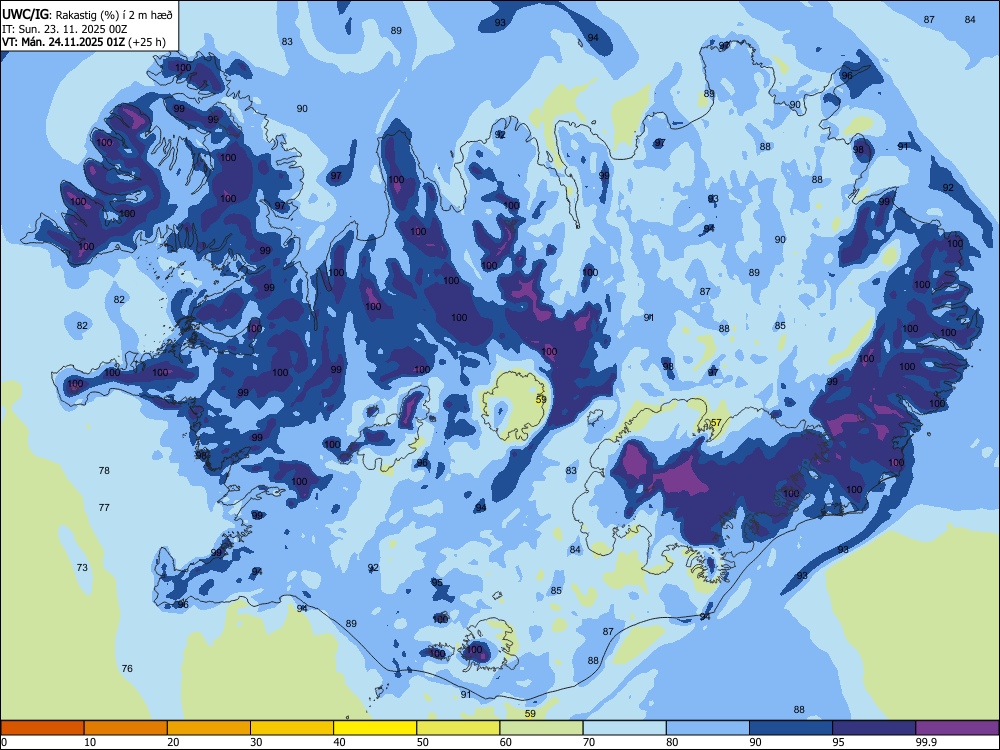Click the bright yellow 40–50 legend swatch

click(x=375, y=728)
